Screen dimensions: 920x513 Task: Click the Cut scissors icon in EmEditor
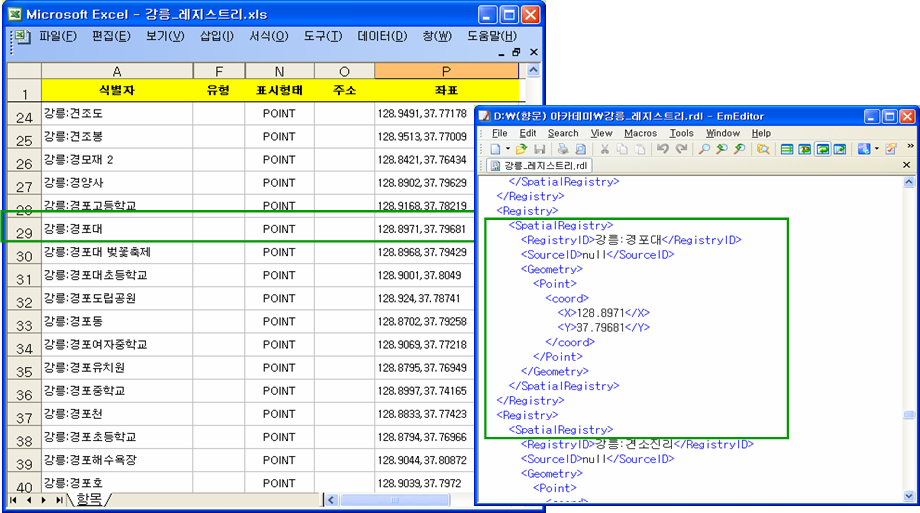(x=604, y=149)
